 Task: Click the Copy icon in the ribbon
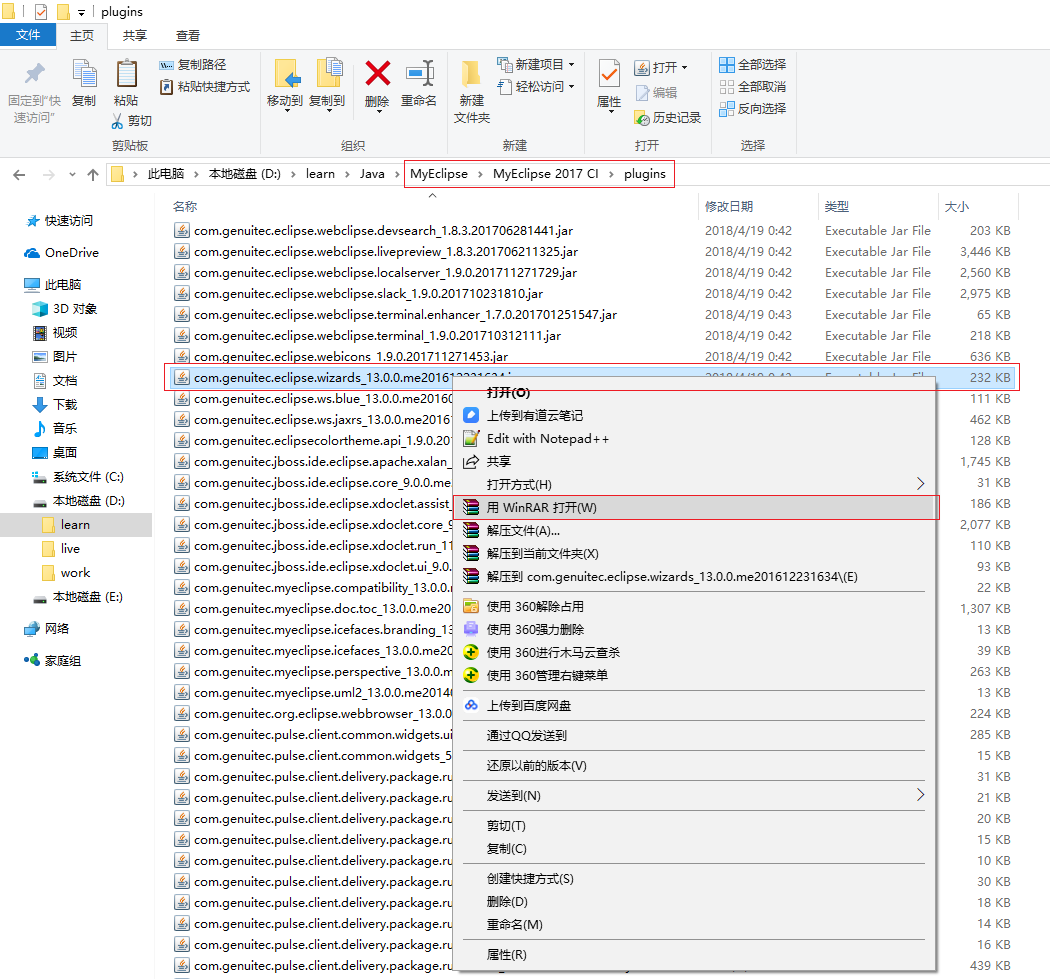(x=84, y=73)
